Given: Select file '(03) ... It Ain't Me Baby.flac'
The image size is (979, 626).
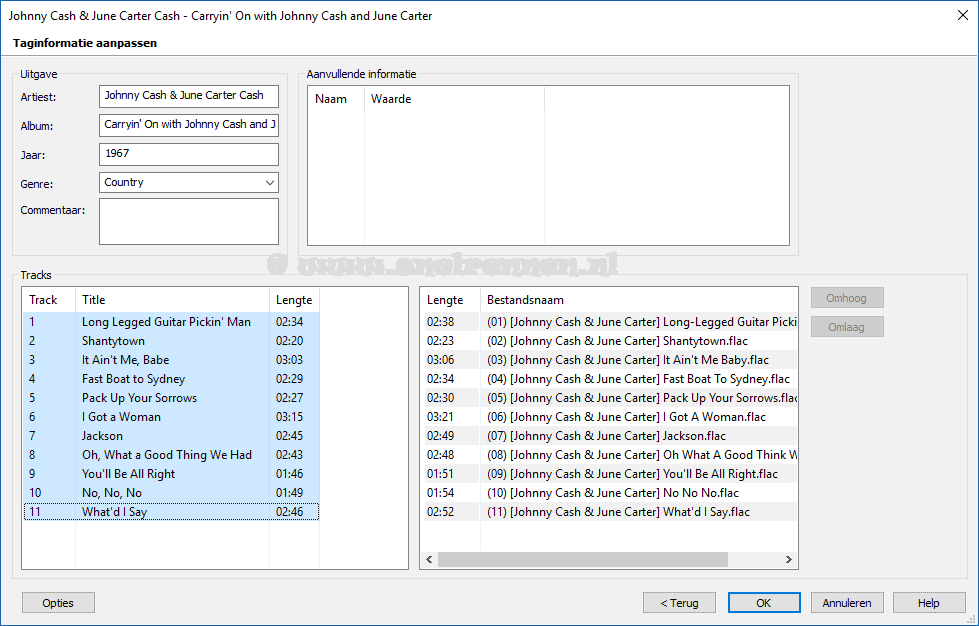Looking at the screenshot, I should click(x=609, y=360).
